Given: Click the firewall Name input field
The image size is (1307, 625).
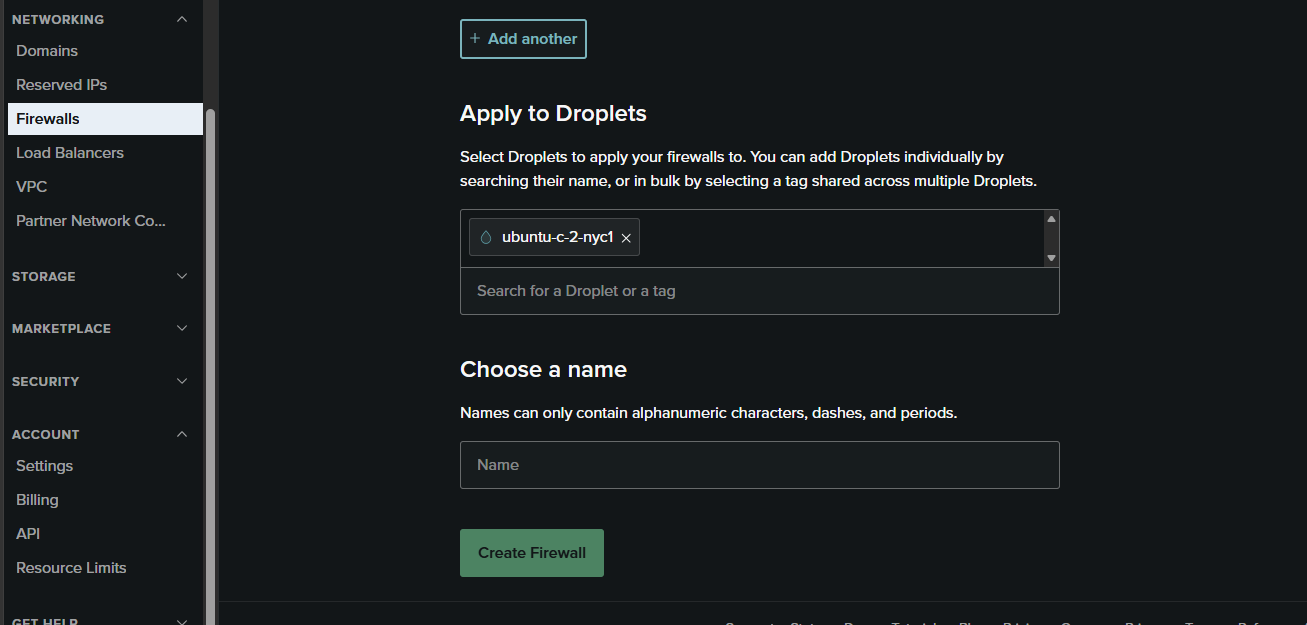Looking at the screenshot, I should coord(759,465).
